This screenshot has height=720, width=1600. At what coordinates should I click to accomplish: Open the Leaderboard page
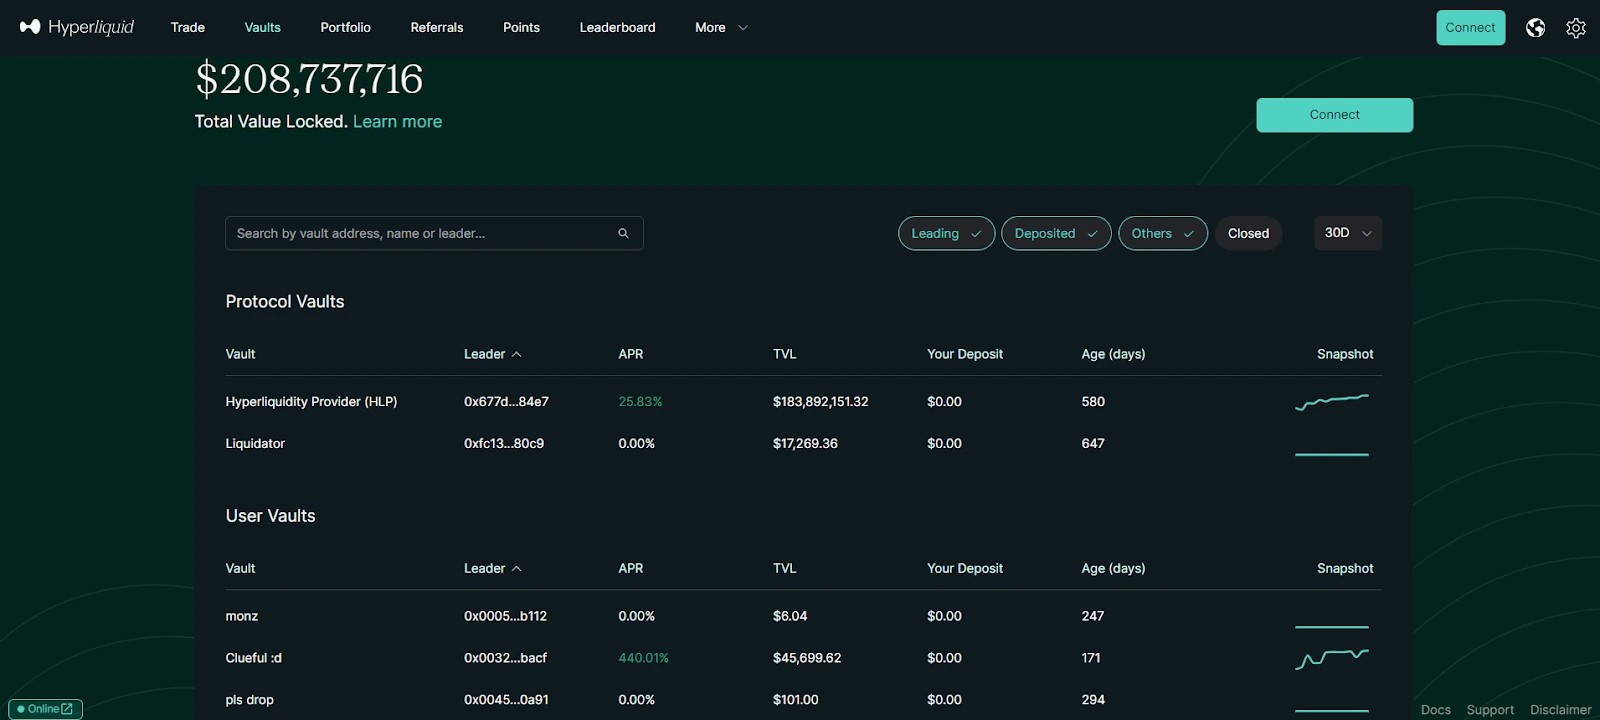(x=618, y=28)
